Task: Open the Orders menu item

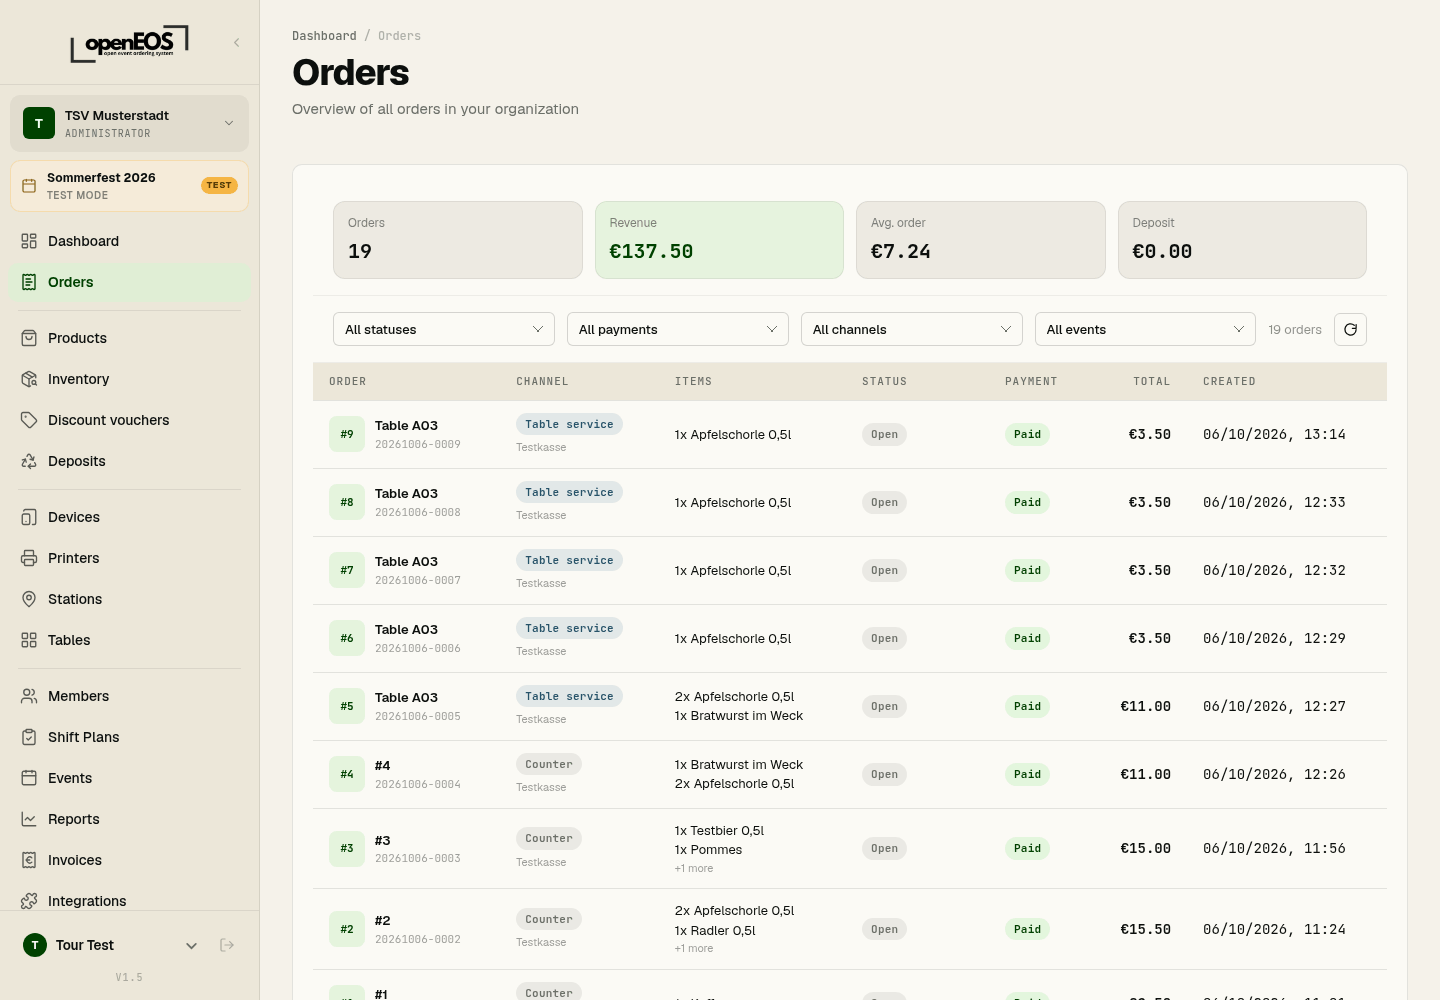Action: click(129, 282)
